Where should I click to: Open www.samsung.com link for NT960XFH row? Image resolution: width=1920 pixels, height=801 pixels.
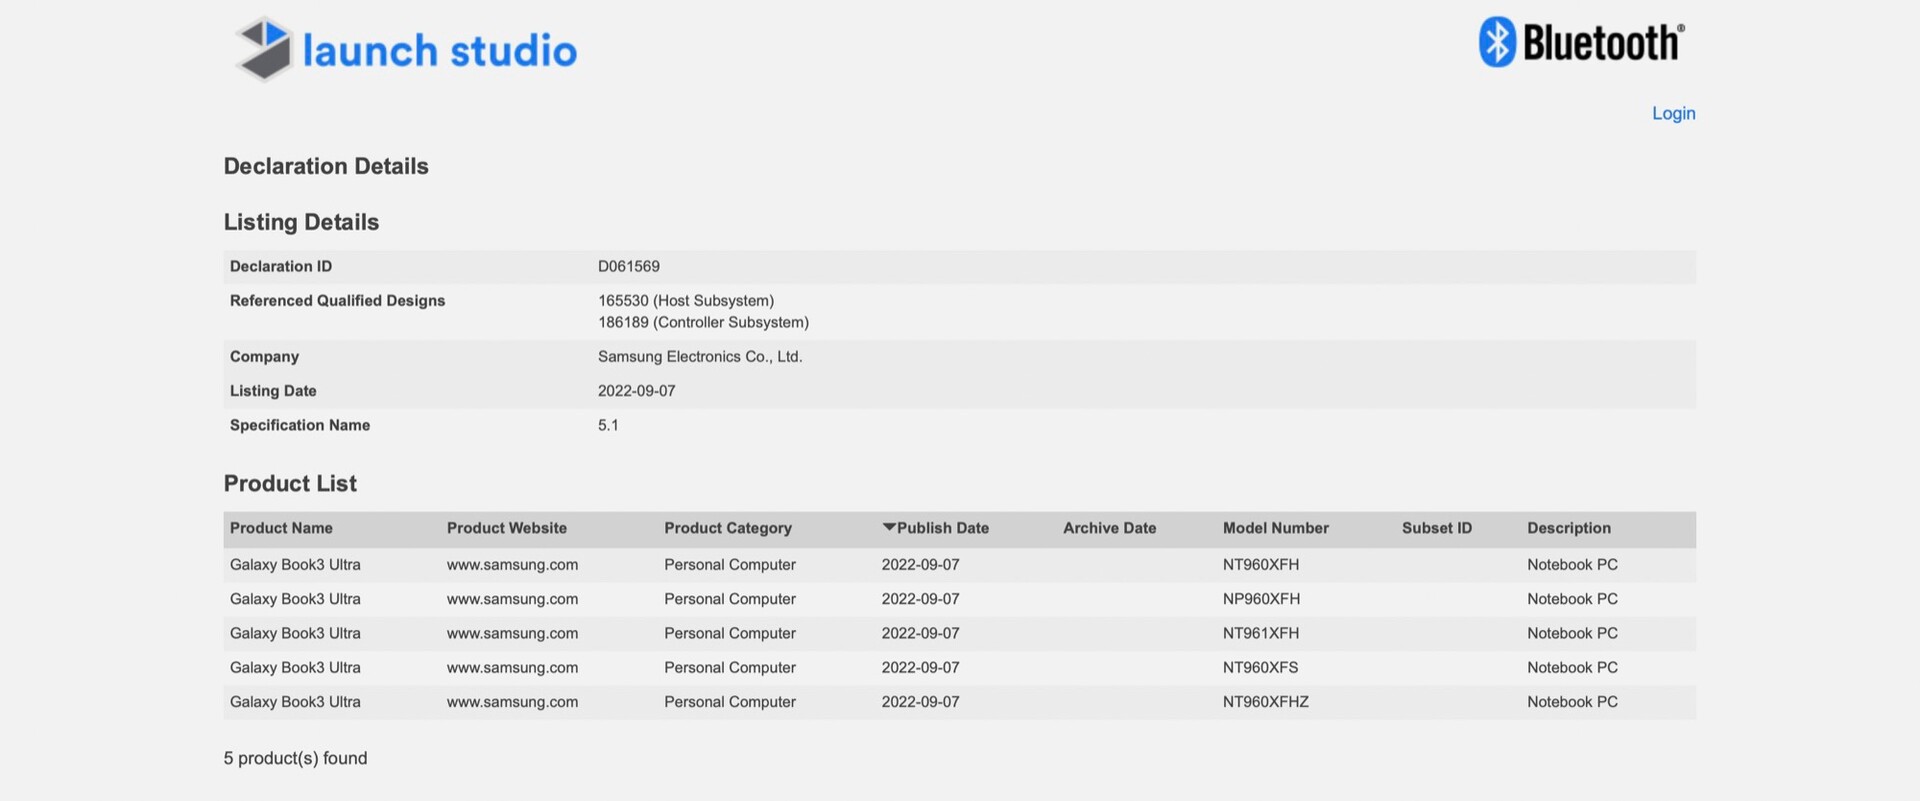point(512,565)
